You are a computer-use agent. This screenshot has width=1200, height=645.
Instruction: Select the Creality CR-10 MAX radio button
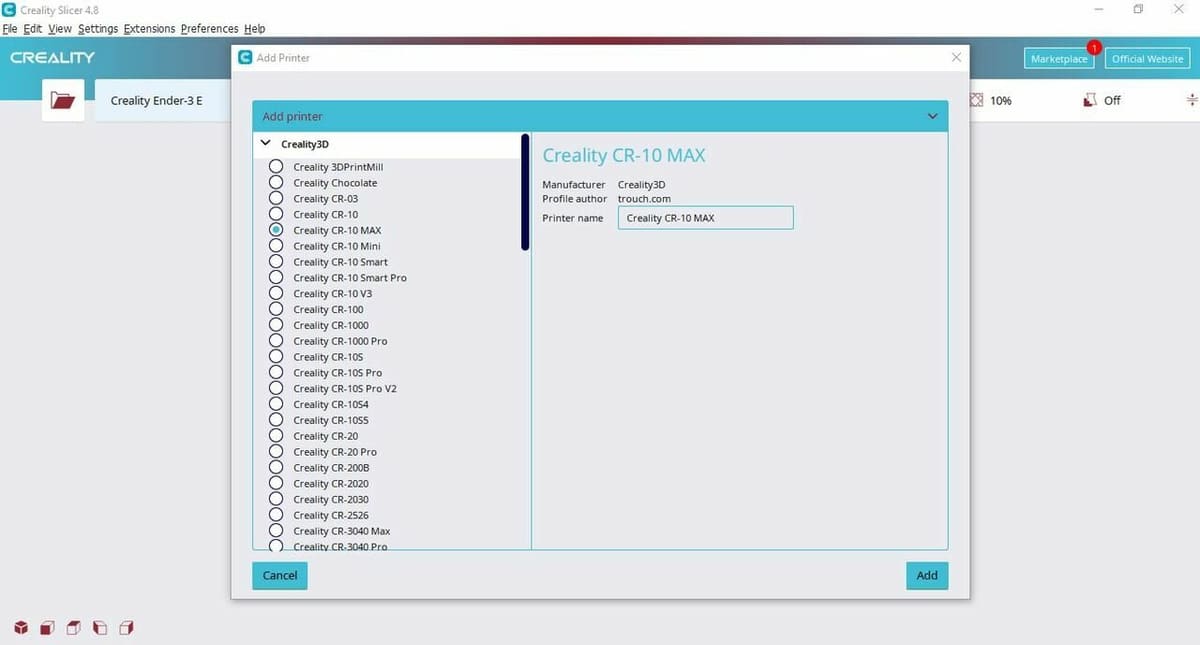tap(276, 230)
